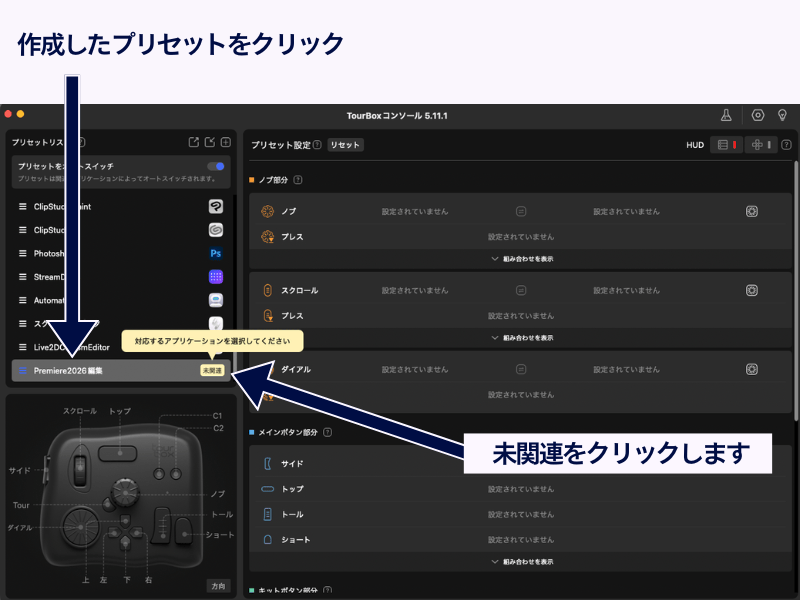Toggle the HUD D-pad display button
The height and width of the screenshot is (600, 800).
coord(760,145)
